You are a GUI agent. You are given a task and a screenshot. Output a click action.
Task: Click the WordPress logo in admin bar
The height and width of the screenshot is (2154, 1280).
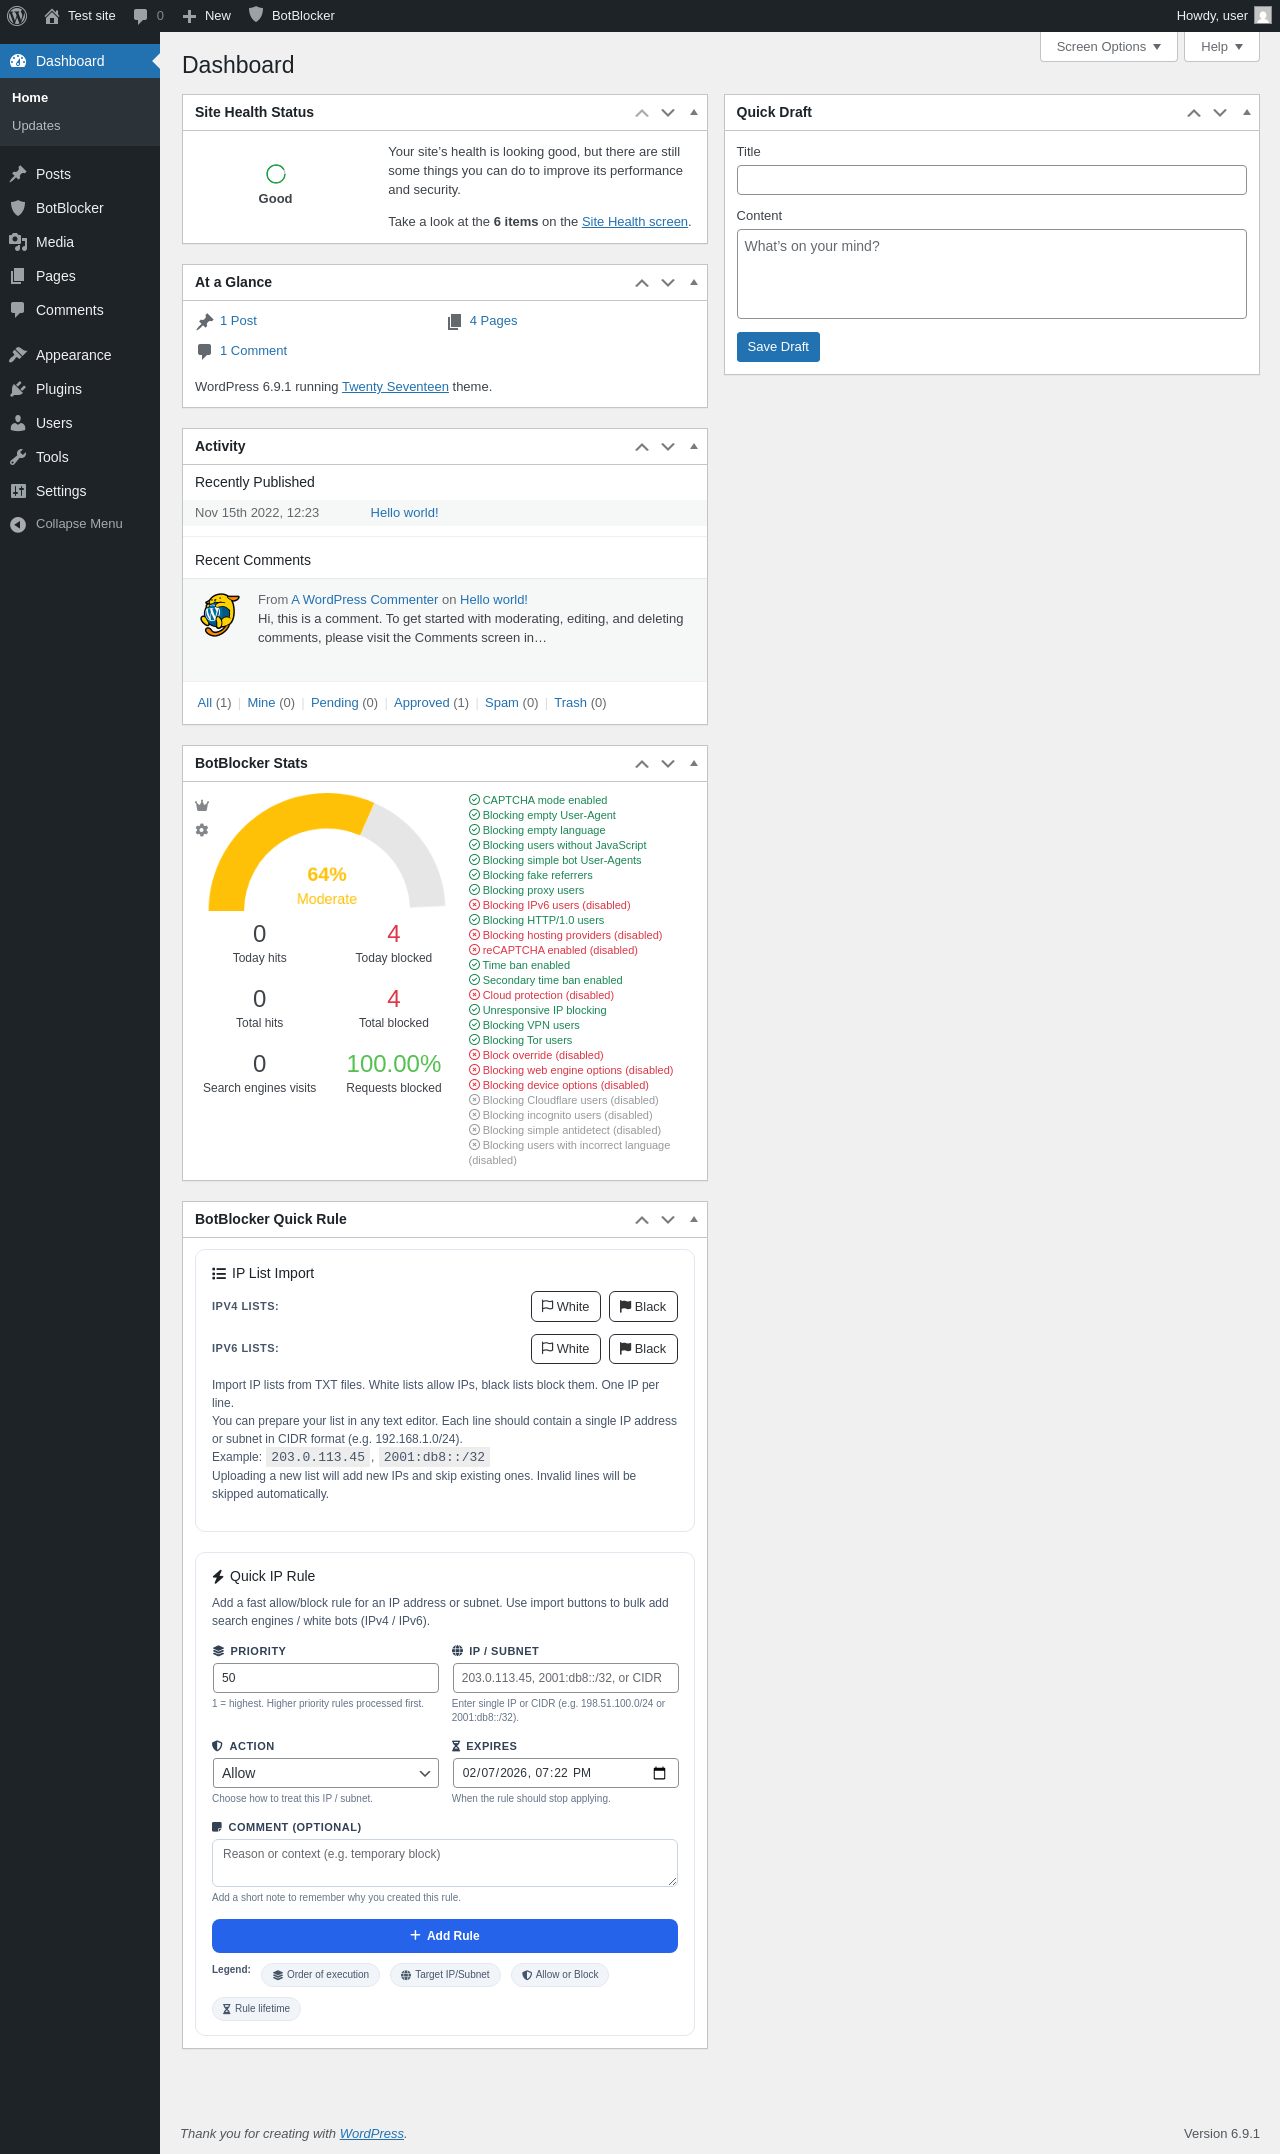click(17, 16)
